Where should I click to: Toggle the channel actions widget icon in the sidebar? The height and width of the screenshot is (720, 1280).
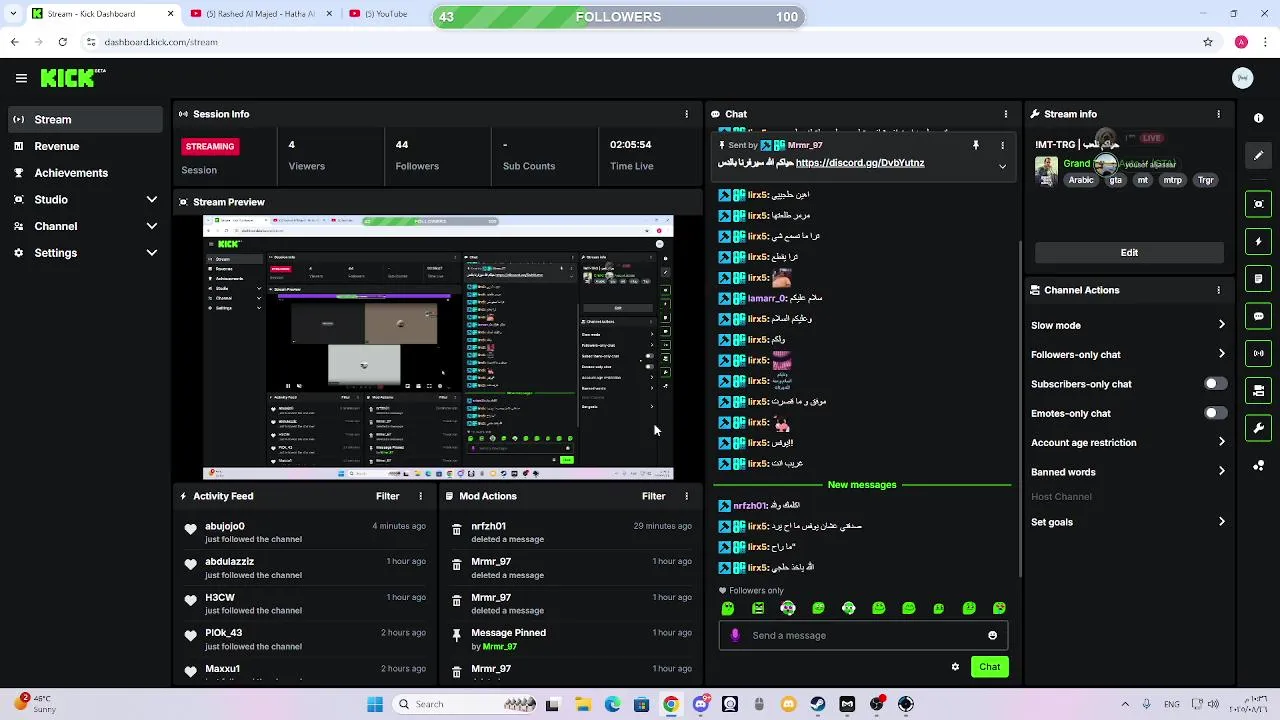(1258, 391)
